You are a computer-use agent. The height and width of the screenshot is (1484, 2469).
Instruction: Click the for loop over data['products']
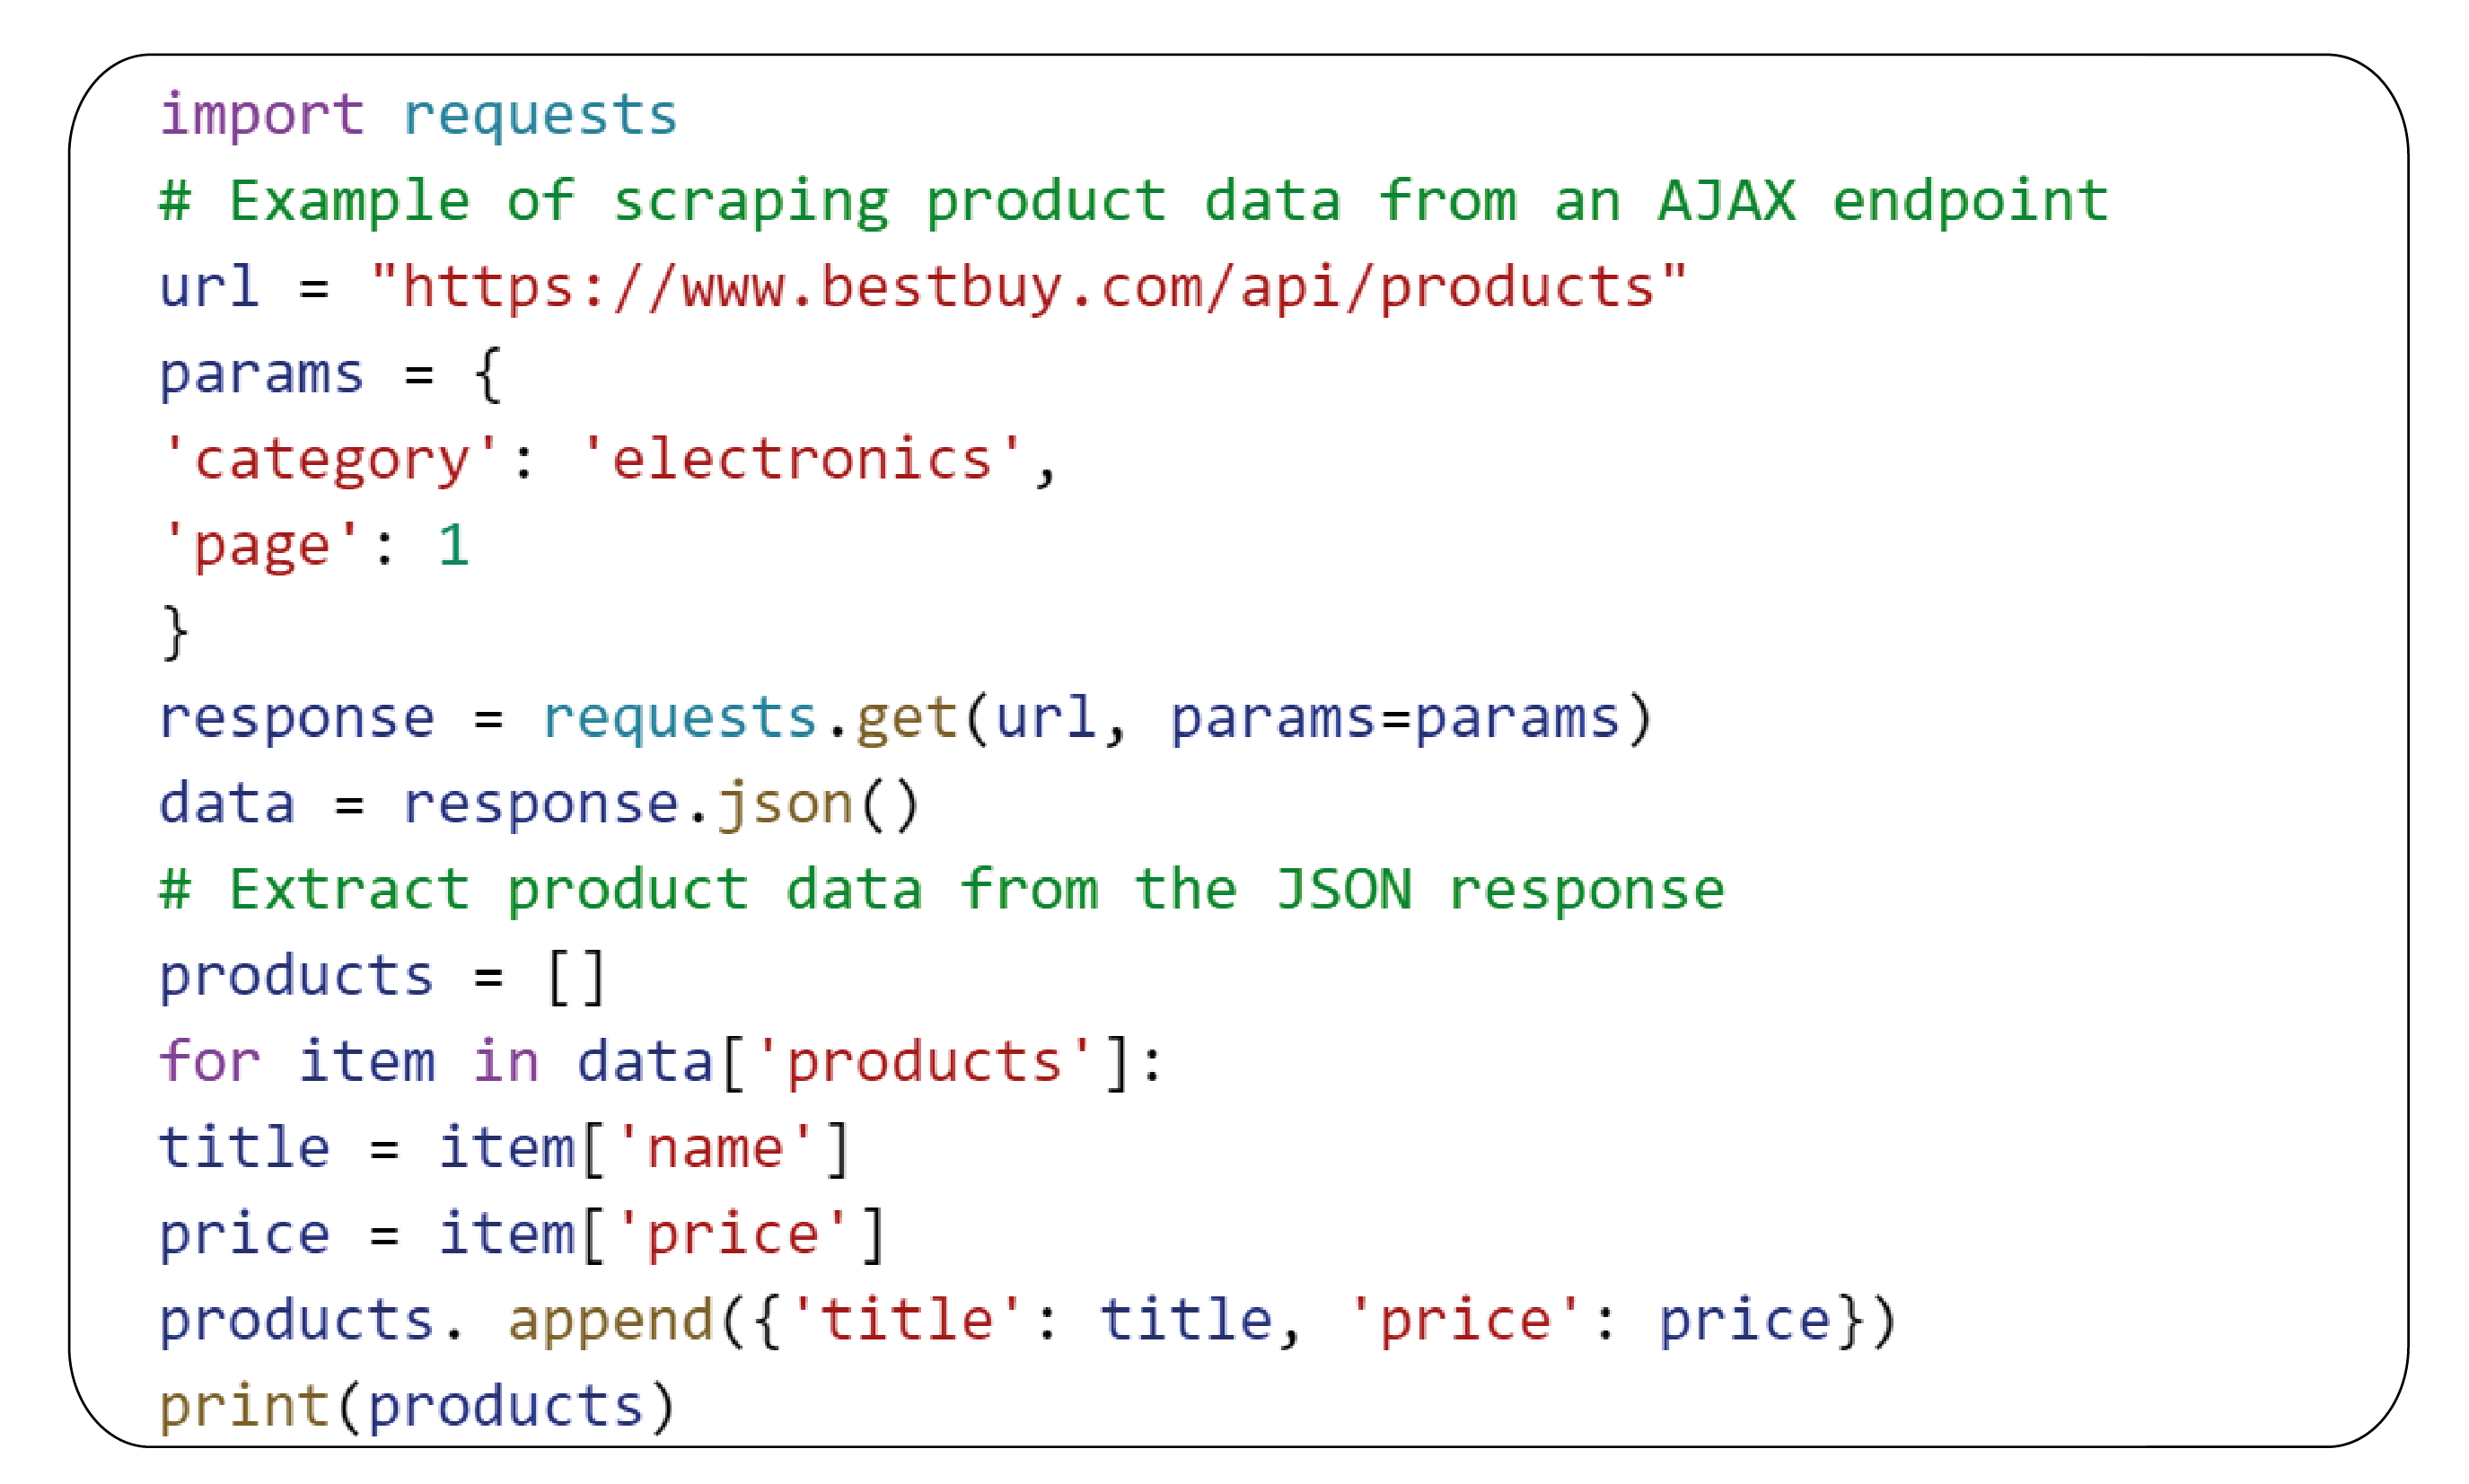click(660, 1063)
